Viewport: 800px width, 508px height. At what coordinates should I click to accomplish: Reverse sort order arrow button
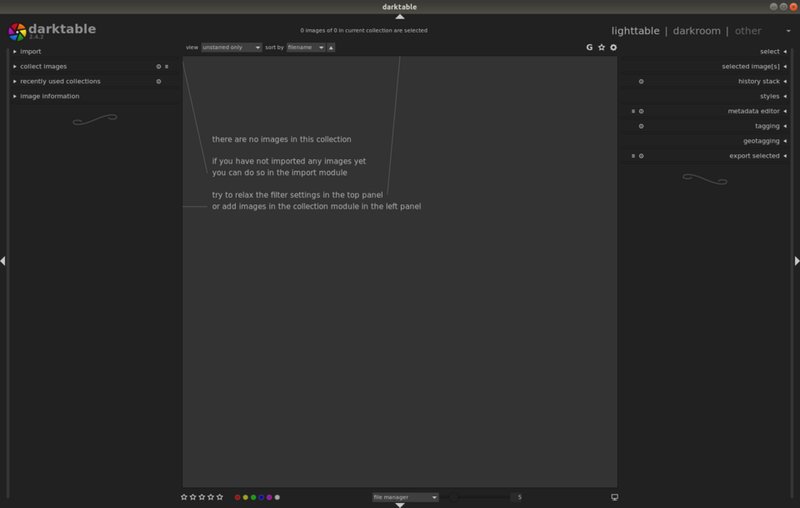point(331,47)
